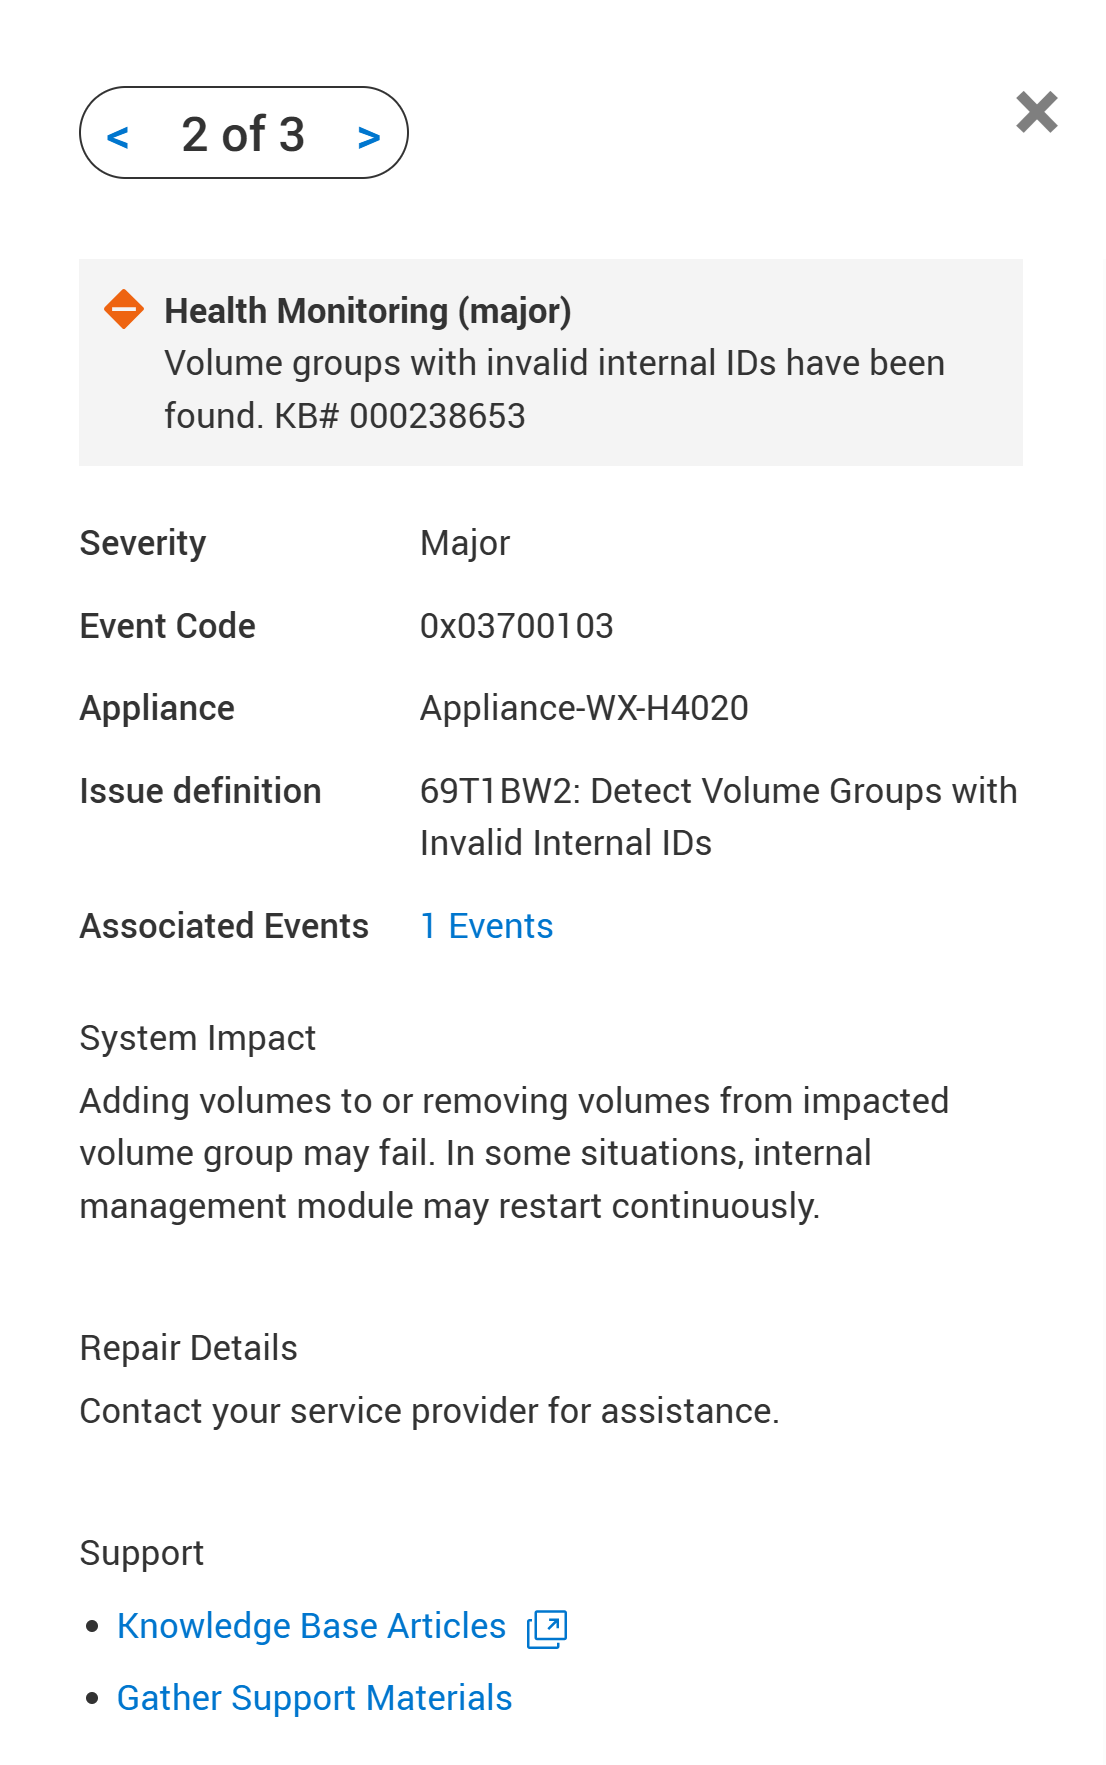This screenshot has width=1106, height=1765.
Task: Open Gather Support Materials
Action: pos(314,1698)
